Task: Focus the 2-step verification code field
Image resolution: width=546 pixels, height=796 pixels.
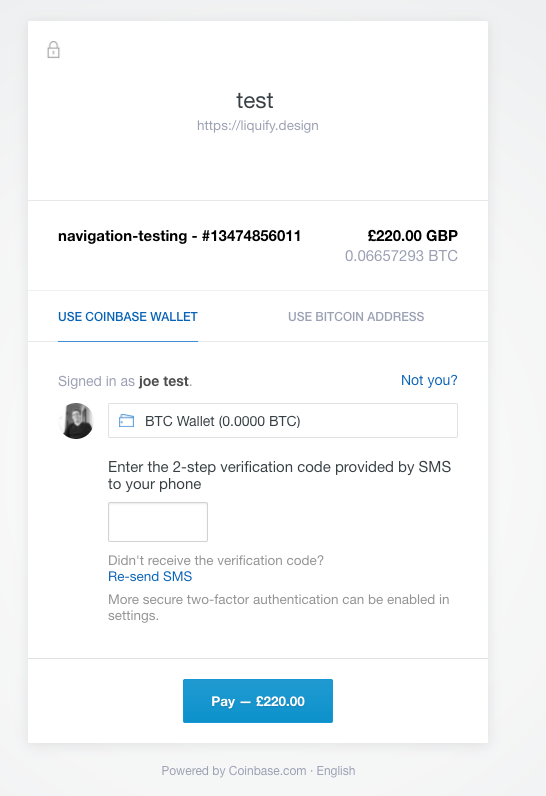Action: [x=158, y=522]
